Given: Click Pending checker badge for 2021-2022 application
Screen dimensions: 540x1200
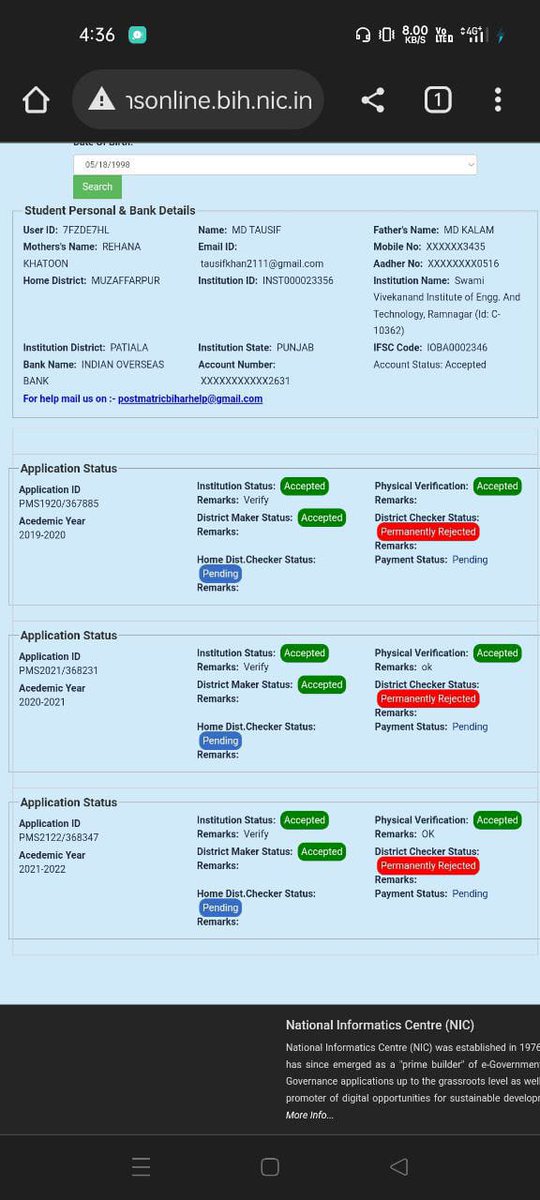Looking at the screenshot, I should 220,908.
